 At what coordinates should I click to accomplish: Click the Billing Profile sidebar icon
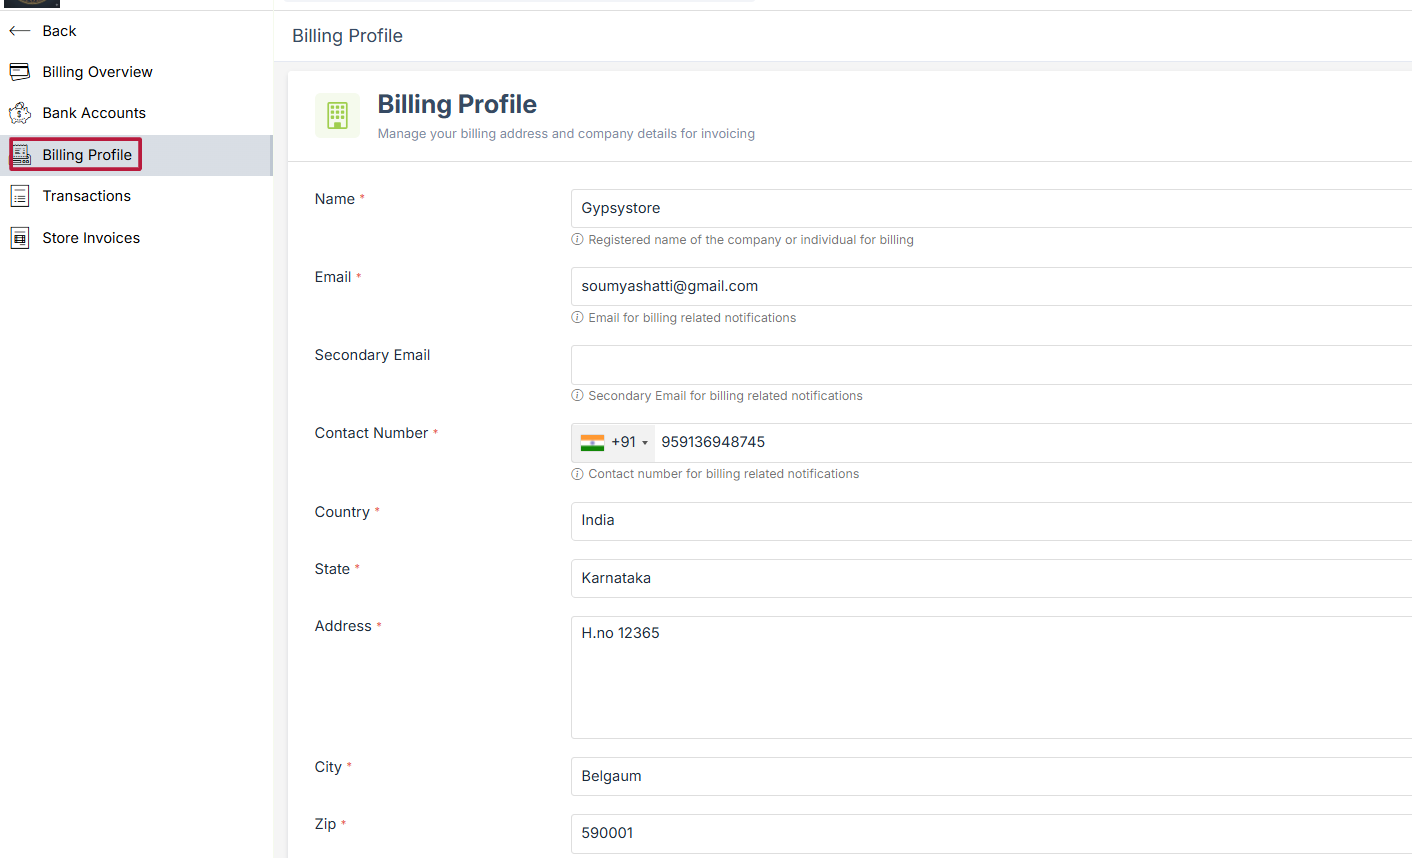(x=21, y=155)
